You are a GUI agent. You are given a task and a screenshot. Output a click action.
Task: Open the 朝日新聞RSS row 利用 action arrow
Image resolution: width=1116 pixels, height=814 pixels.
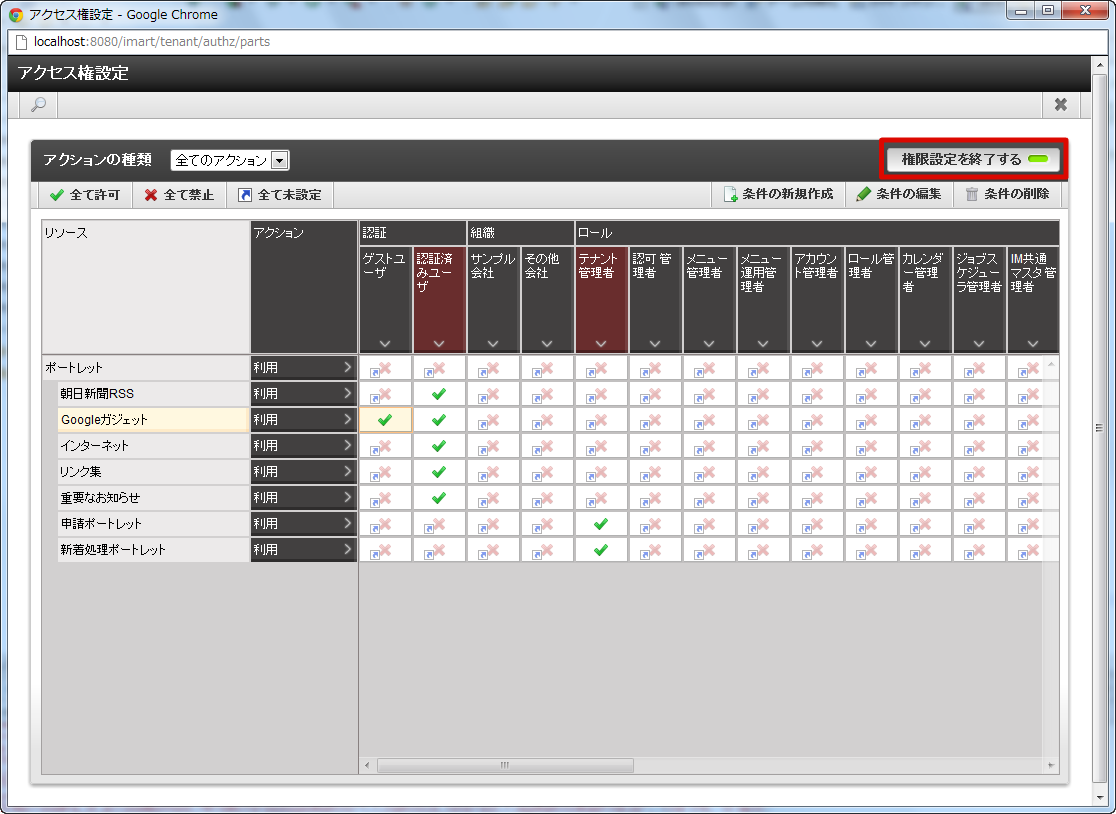pyautogui.click(x=347, y=393)
